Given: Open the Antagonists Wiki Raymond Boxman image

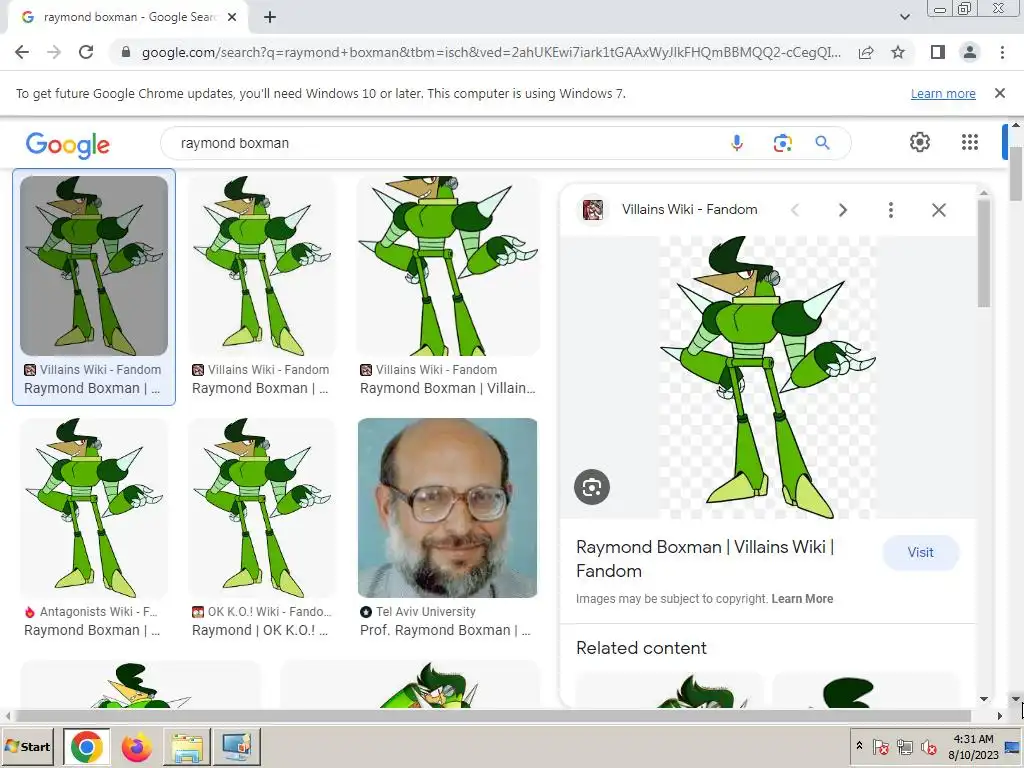Looking at the screenshot, I should tap(94, 507).
